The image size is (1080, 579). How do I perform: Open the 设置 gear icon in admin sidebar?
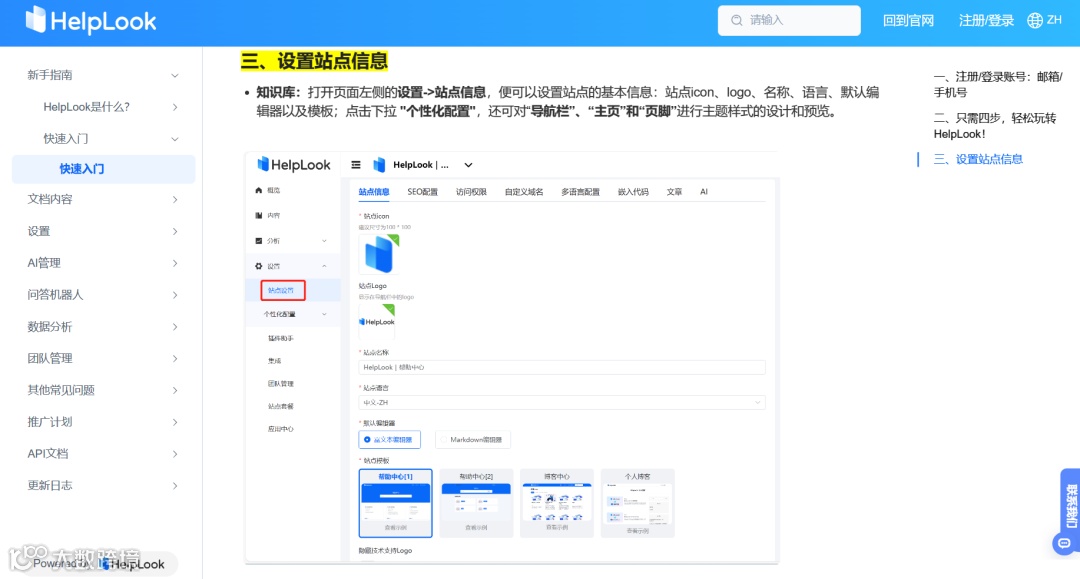(x=258, y=266)
